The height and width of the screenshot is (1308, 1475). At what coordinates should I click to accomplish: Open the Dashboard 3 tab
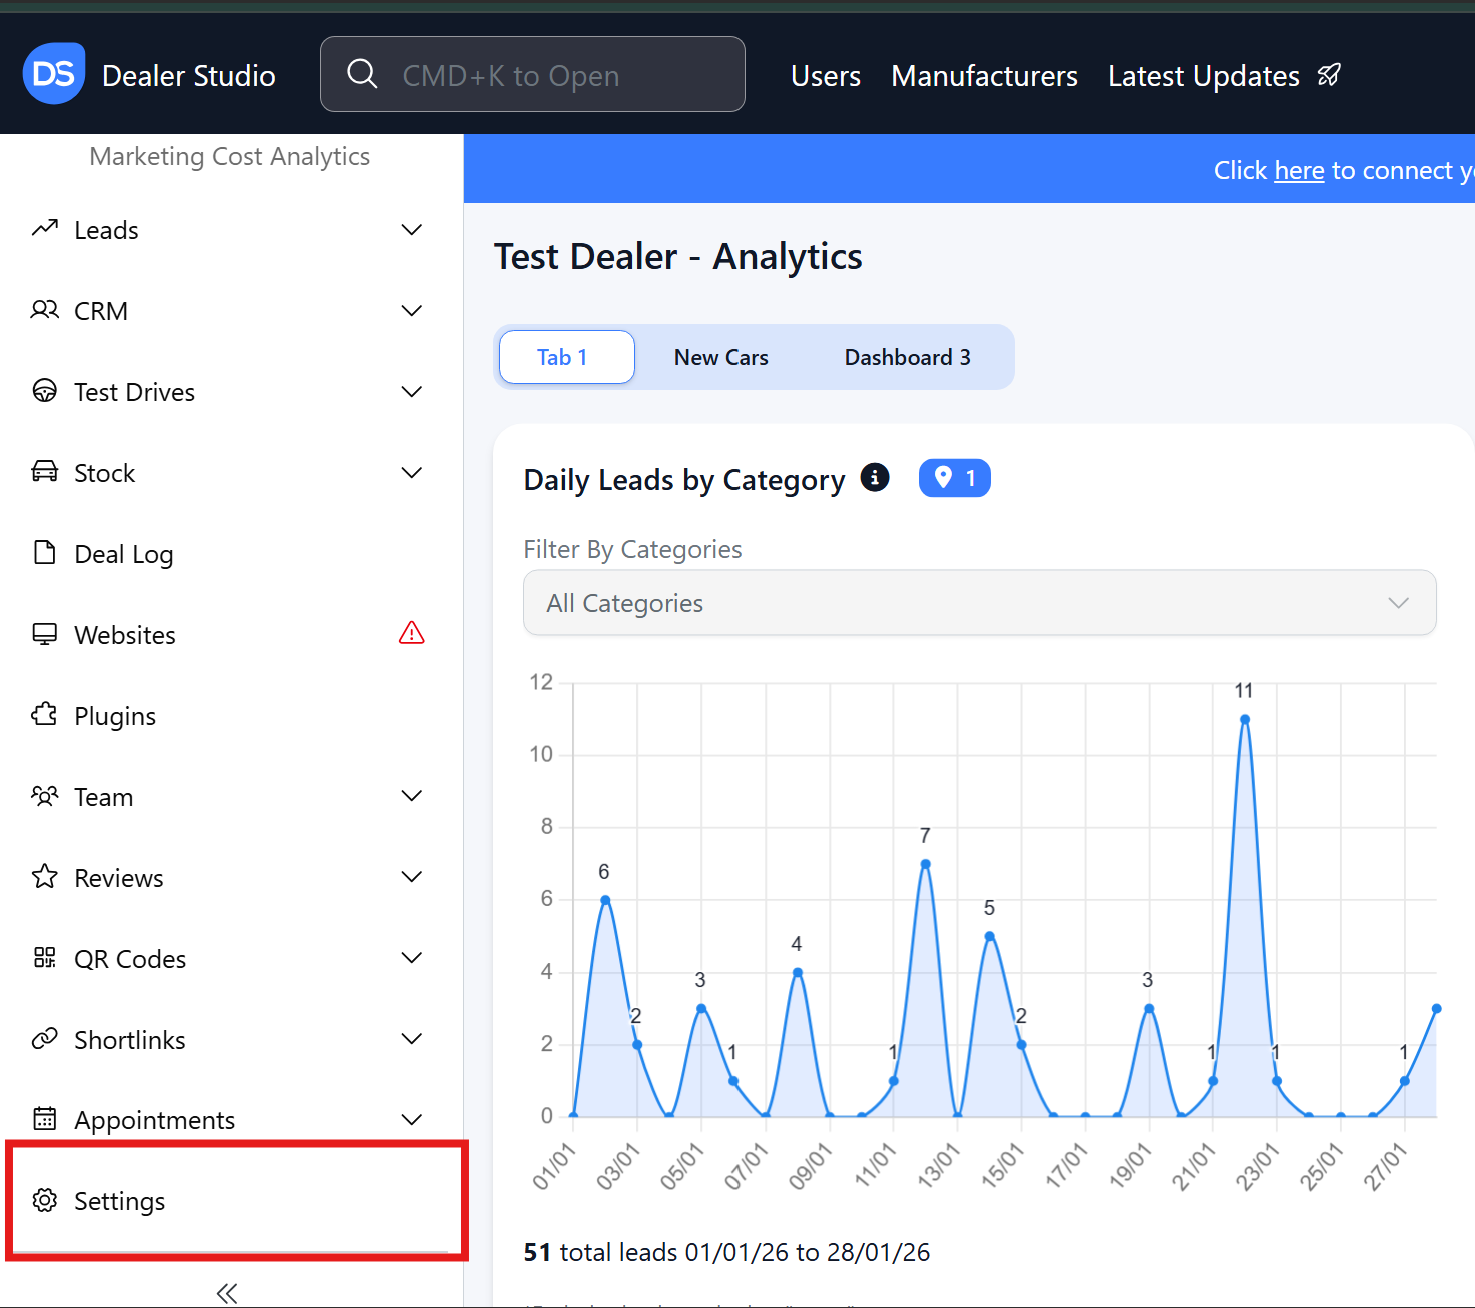tap(907, 357)
